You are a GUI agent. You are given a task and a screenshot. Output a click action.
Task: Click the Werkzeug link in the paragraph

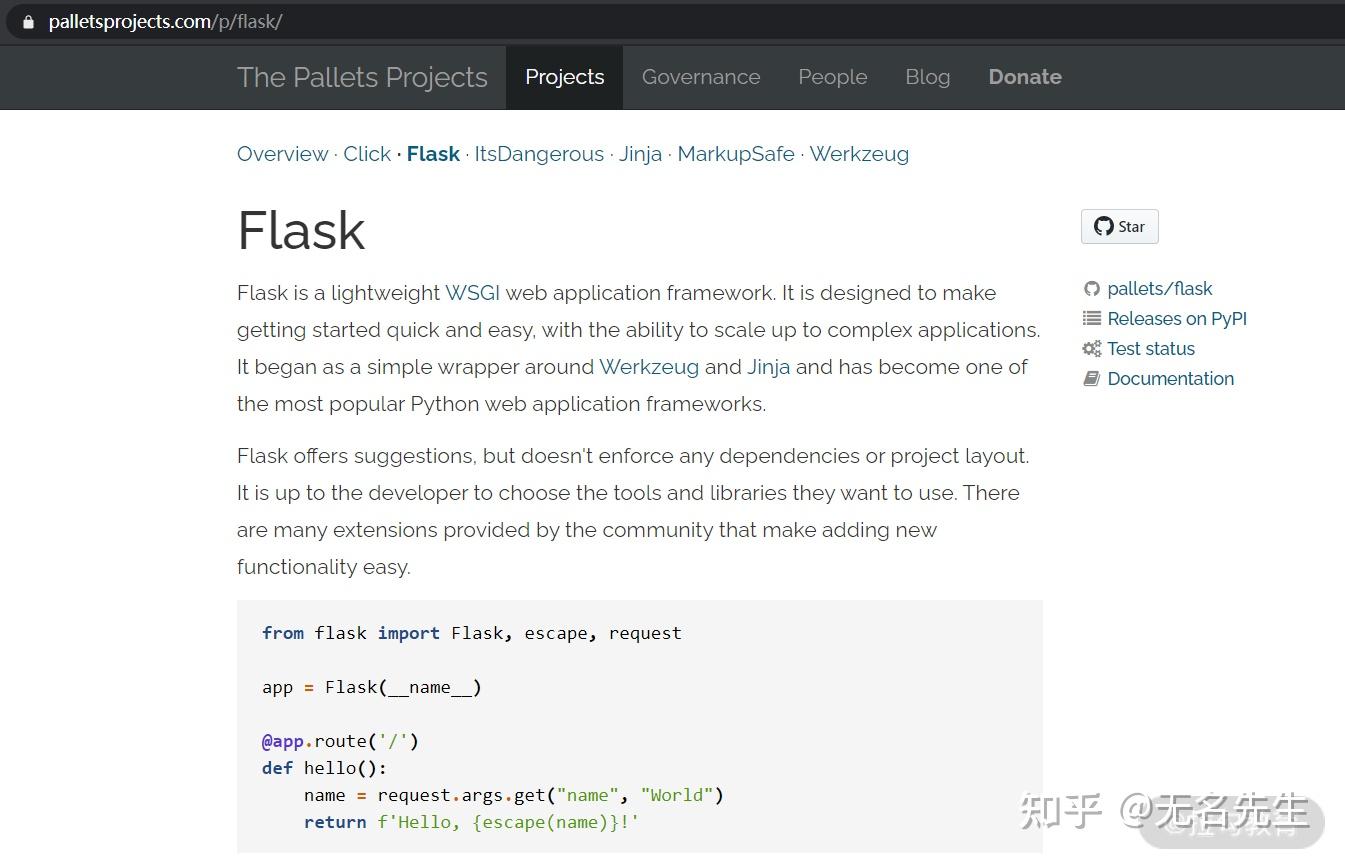648,367
